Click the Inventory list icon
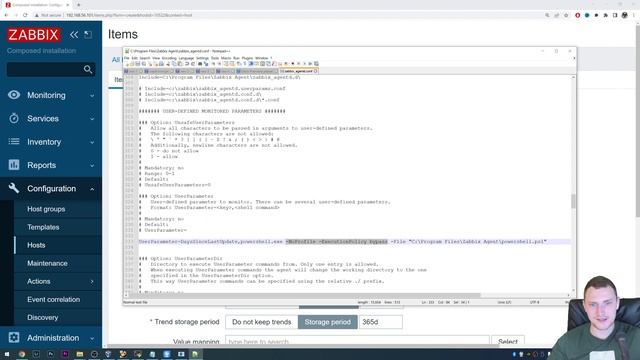640x360 pixels. [13, 142]
